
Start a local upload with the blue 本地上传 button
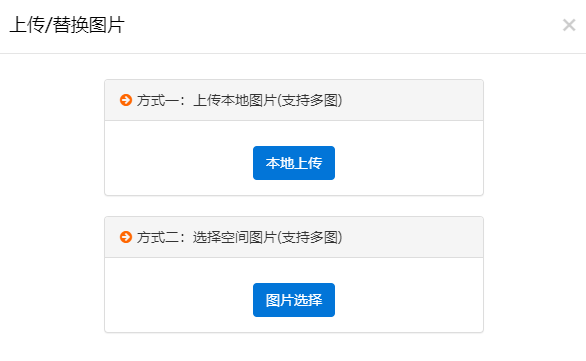coord(294,163)
